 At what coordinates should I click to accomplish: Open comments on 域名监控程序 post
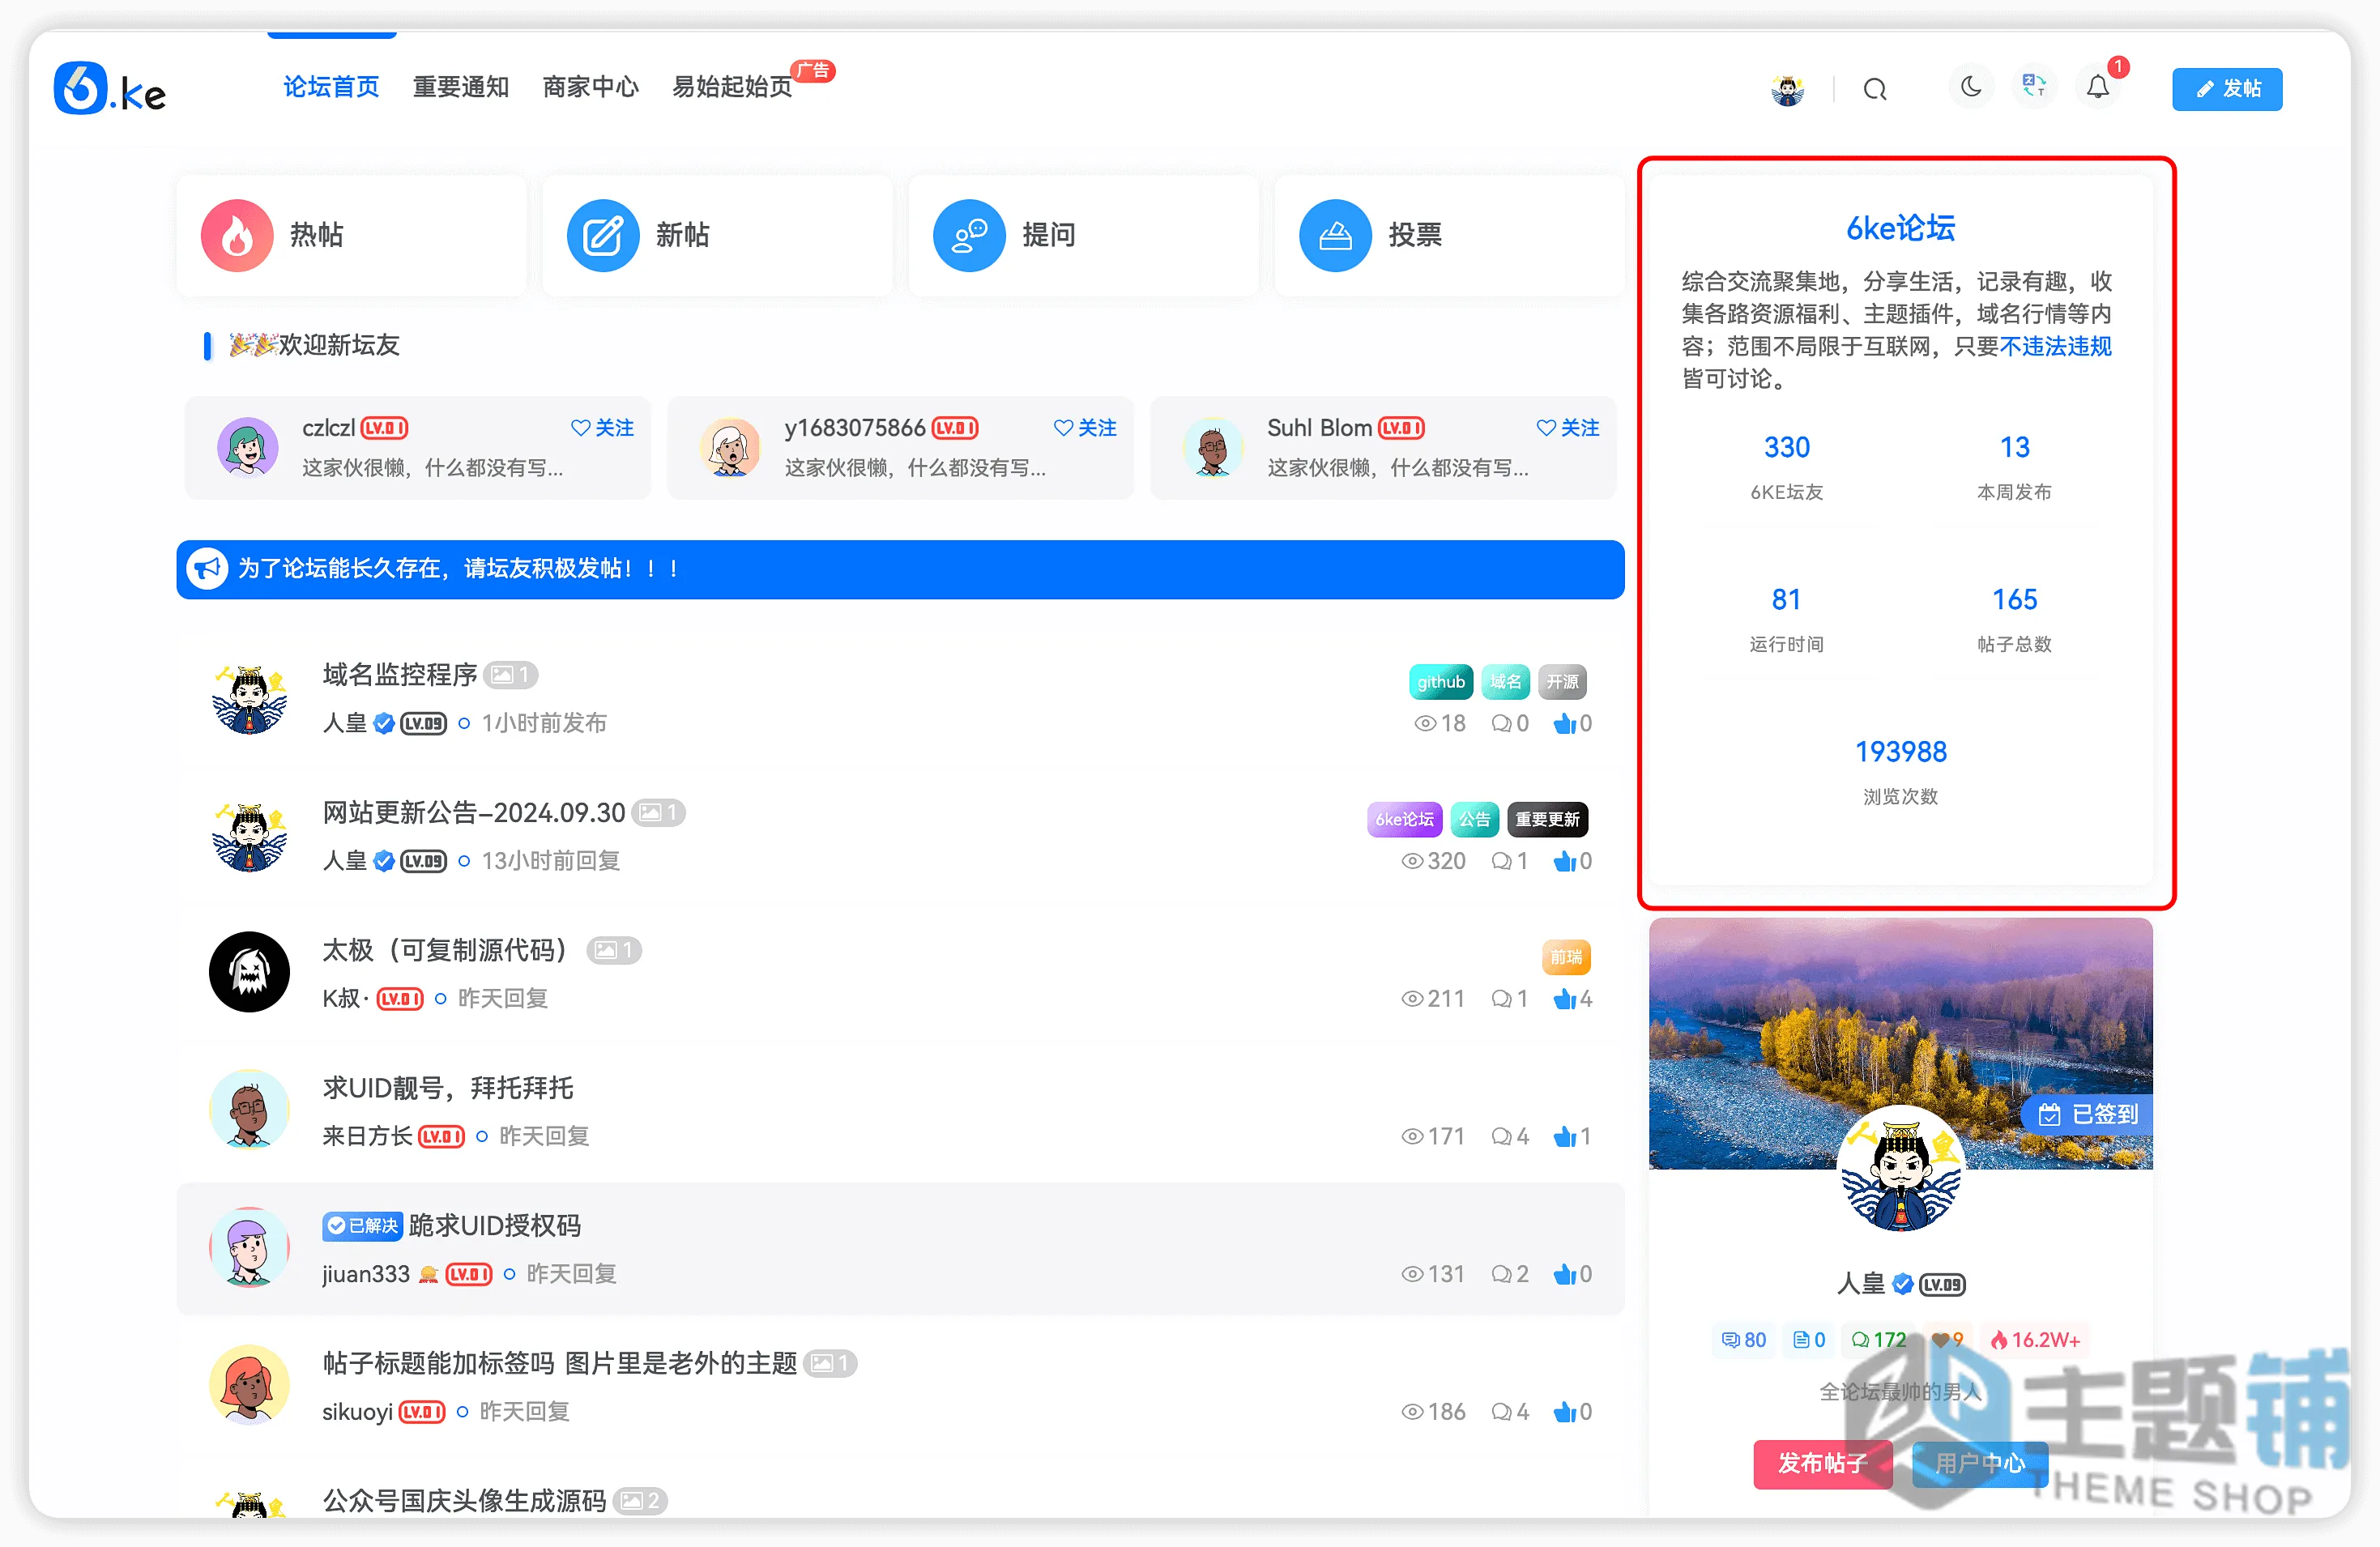(1510, 723)
